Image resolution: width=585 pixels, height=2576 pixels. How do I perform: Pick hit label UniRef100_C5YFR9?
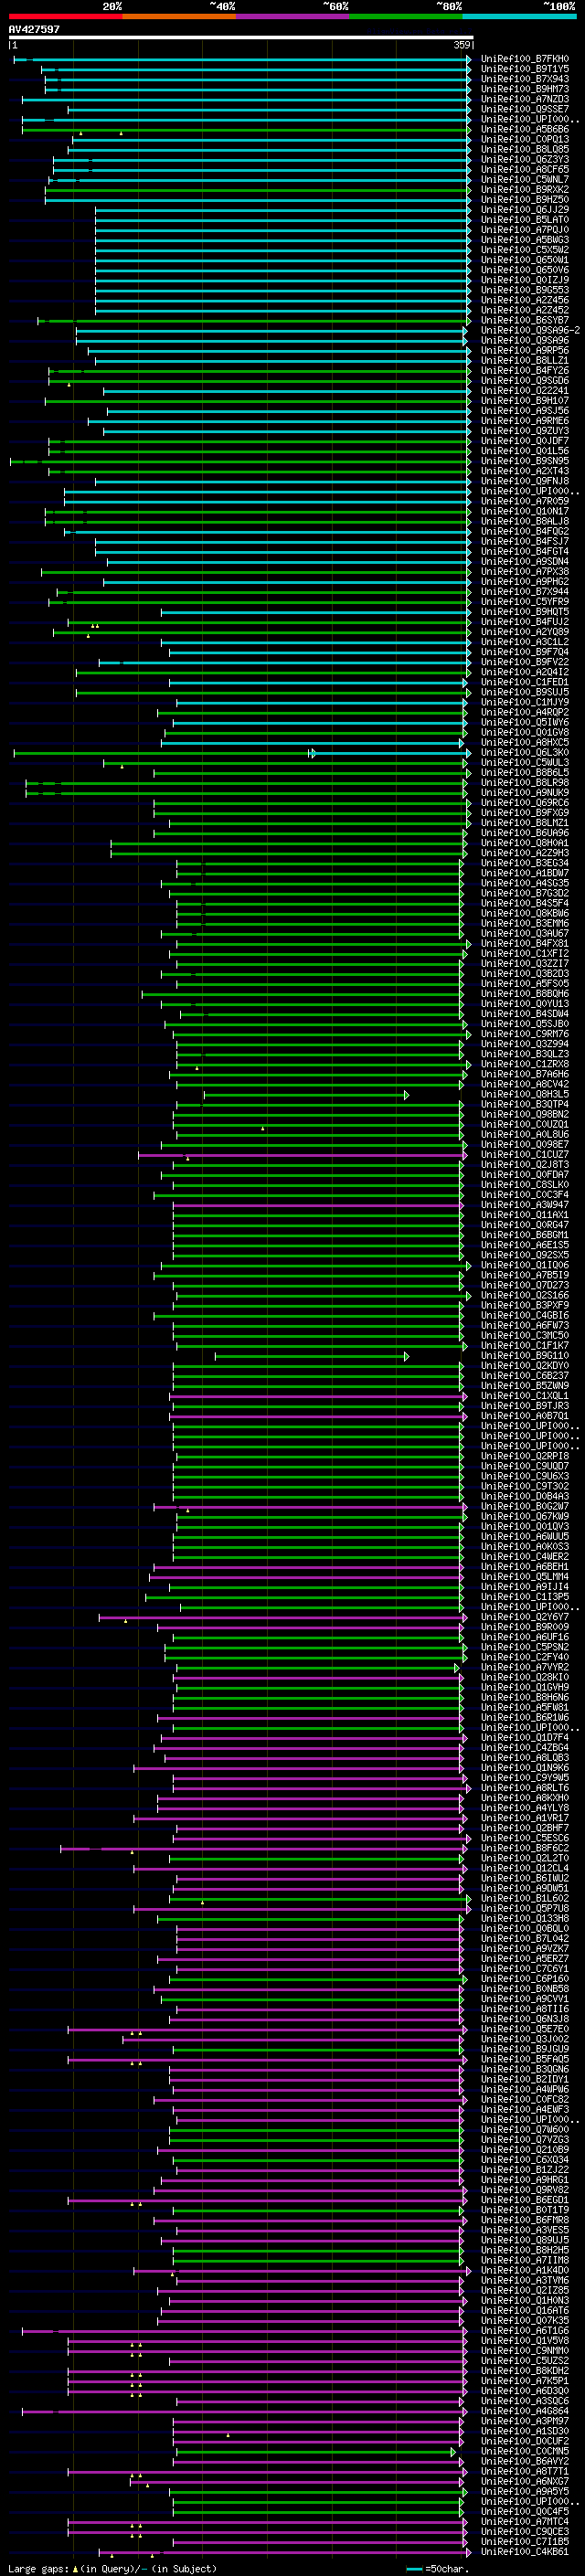525,602
